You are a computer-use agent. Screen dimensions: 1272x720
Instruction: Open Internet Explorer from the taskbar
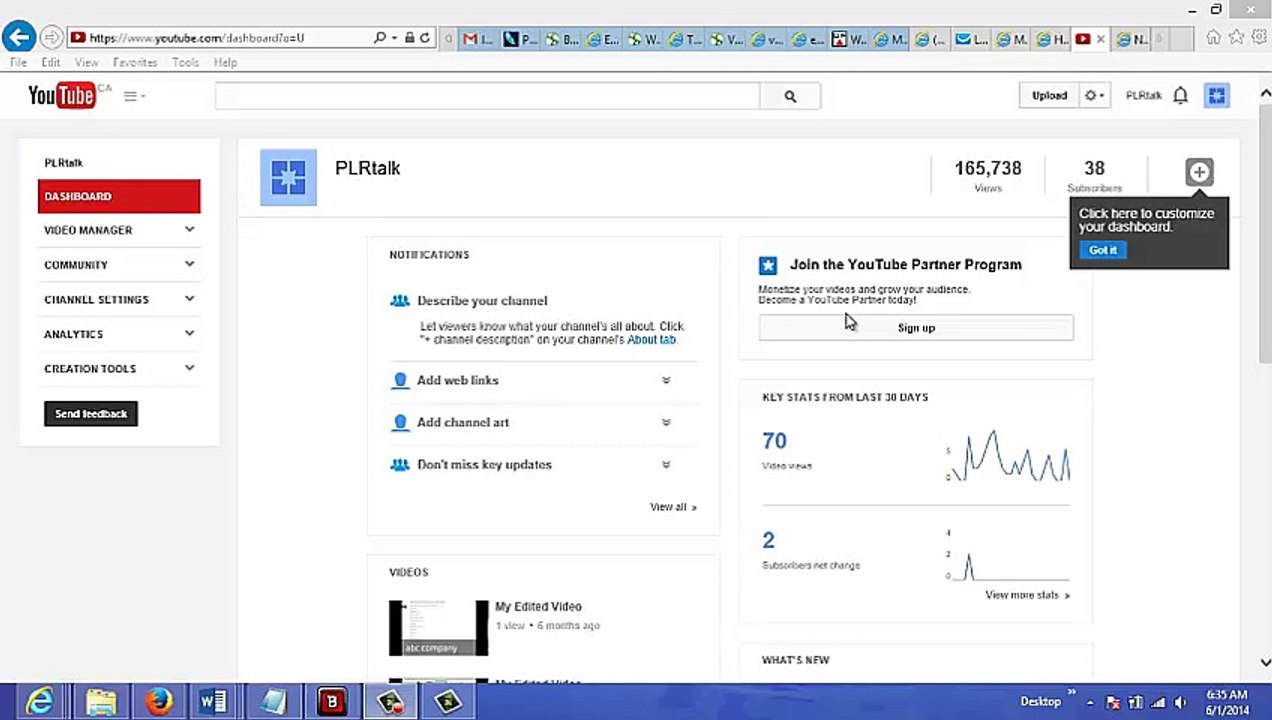point(40,702)
